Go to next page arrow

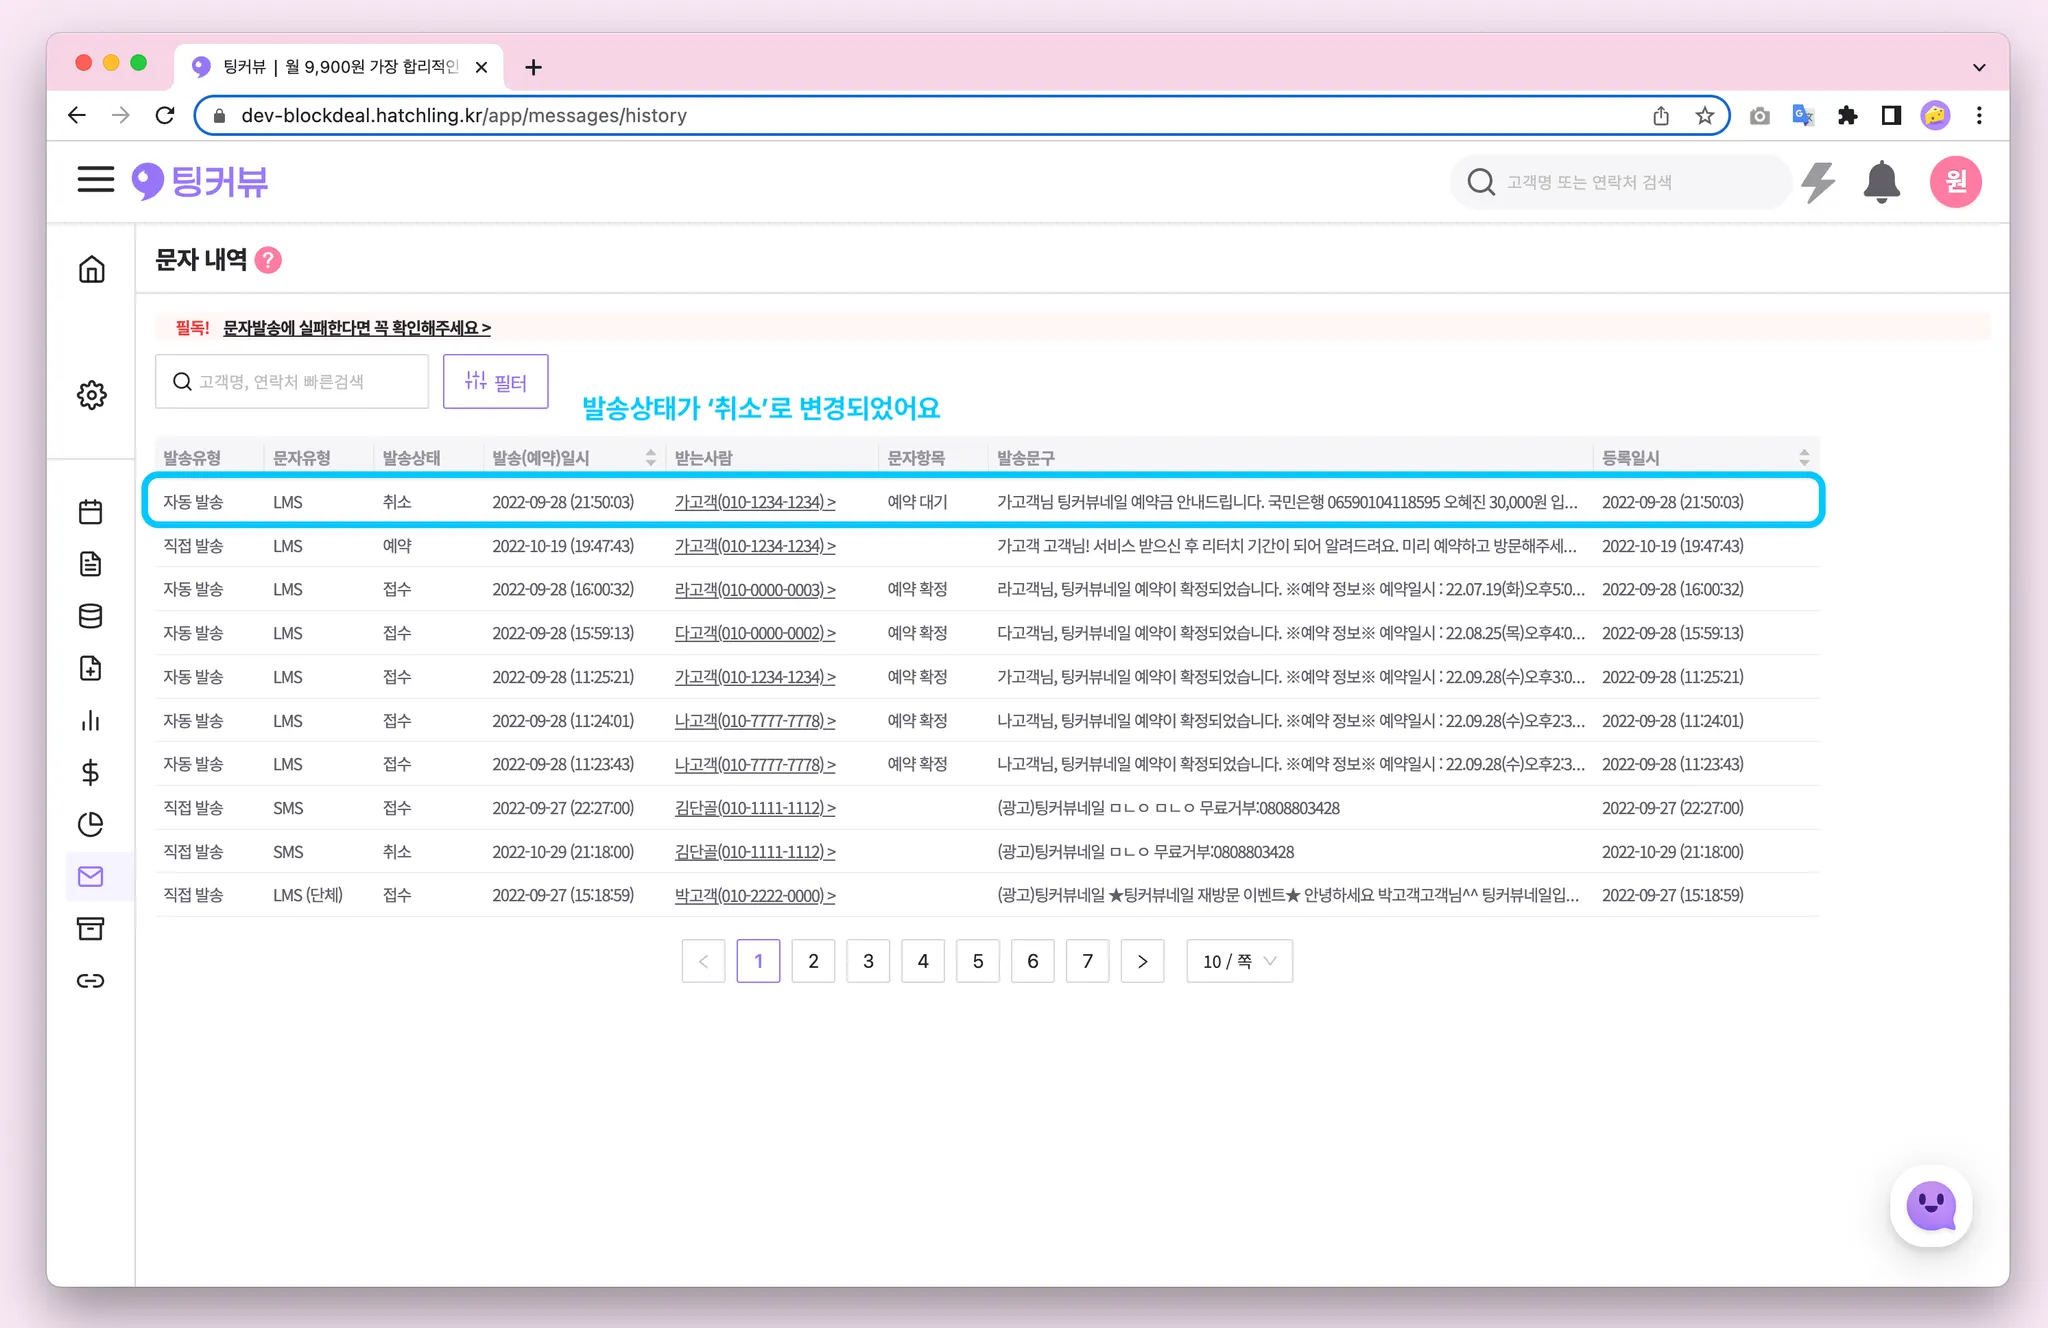[x=1142, y=961]
